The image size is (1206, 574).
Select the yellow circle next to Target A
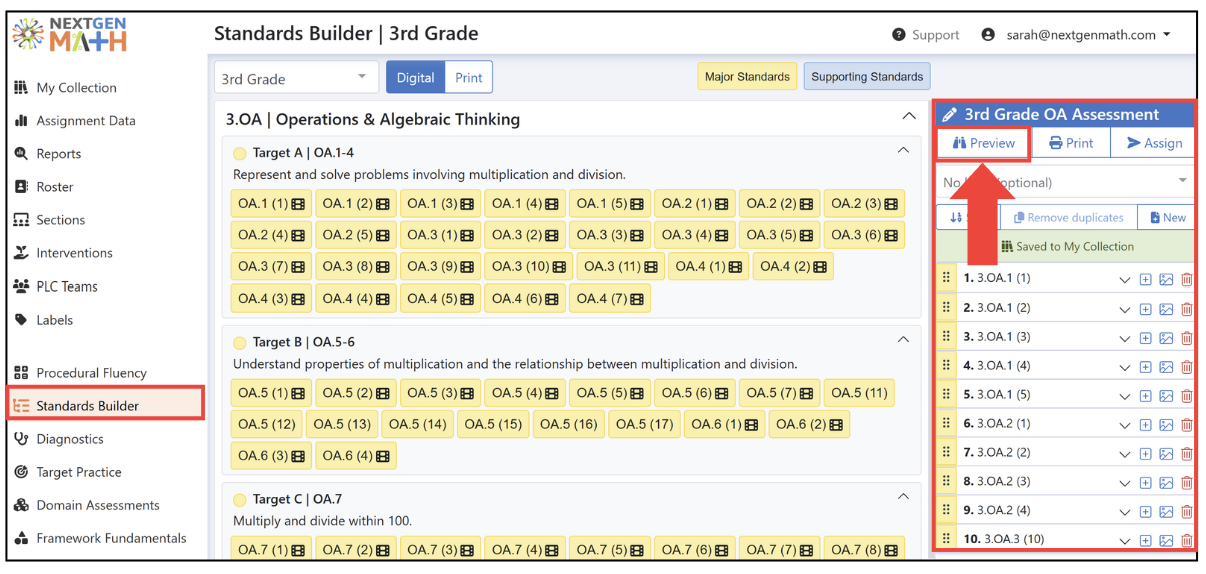239,153
